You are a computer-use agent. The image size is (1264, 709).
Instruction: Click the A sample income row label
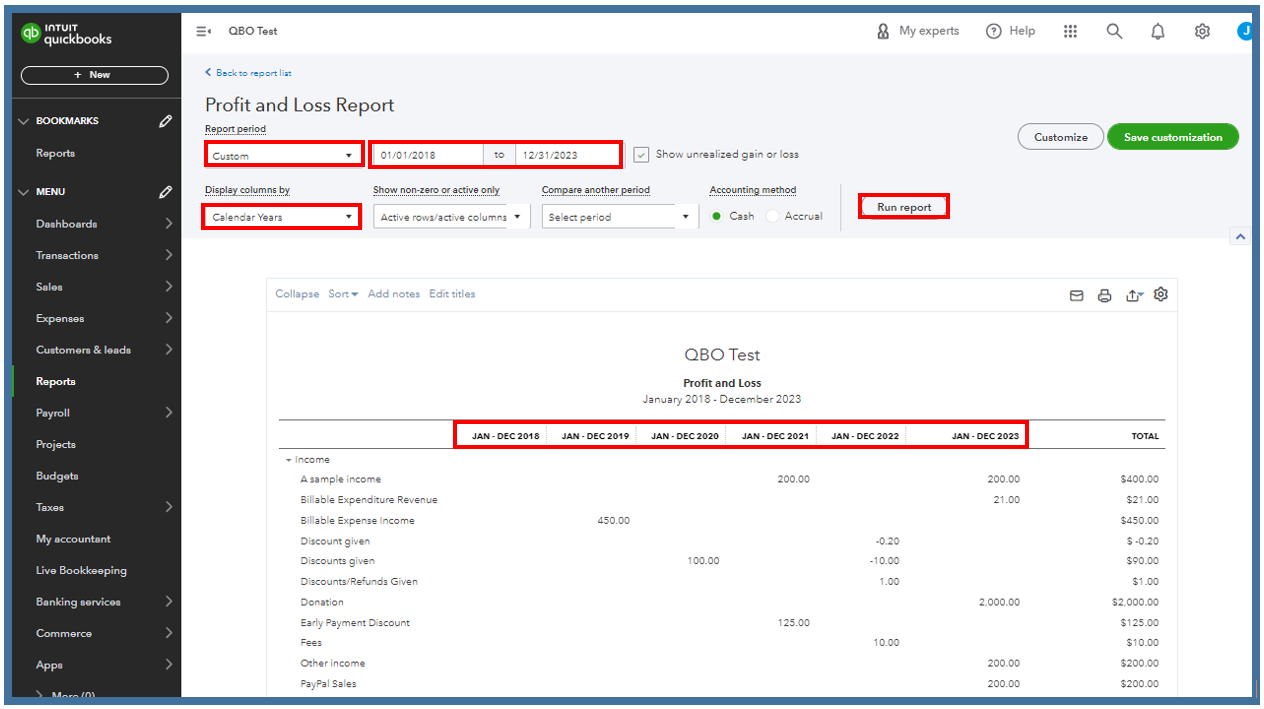click(x=341, y=480)
